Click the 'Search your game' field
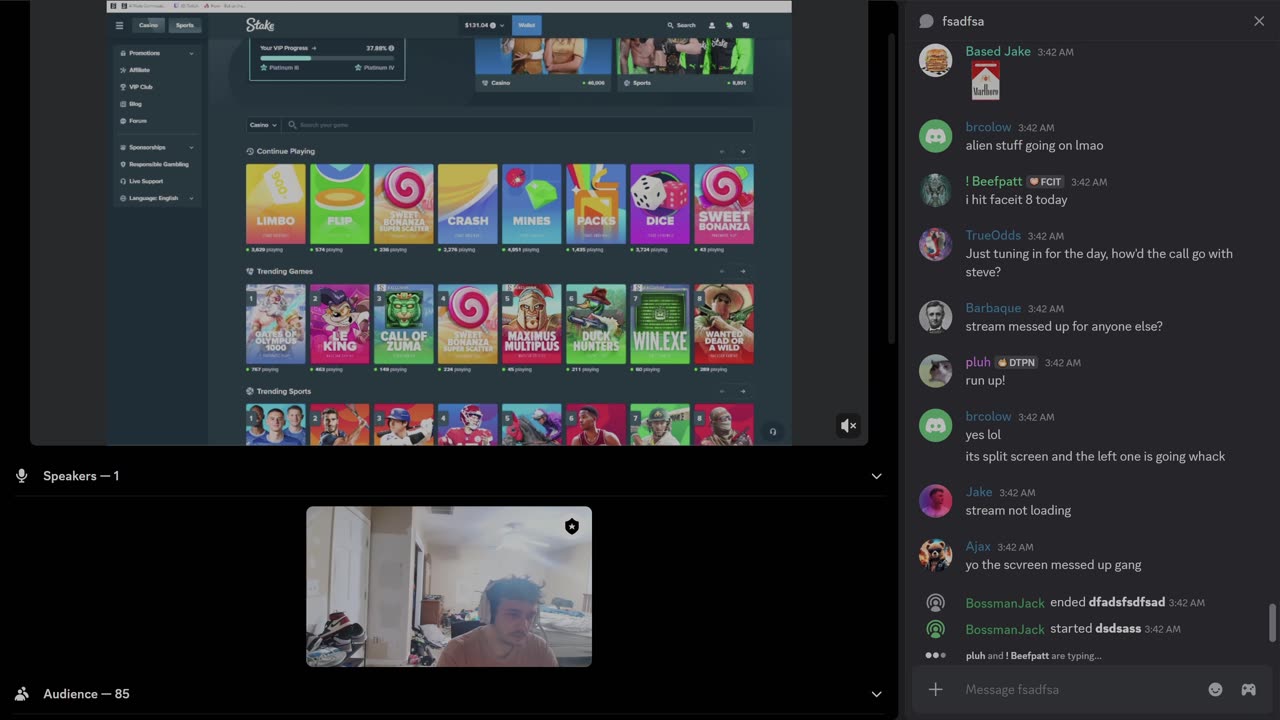 coord(518,125)
